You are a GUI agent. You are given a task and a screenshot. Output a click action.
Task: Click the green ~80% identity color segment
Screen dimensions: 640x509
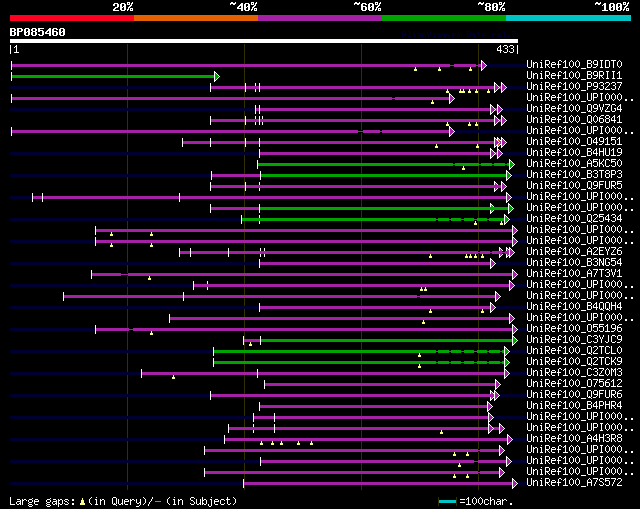coord(444,18)
